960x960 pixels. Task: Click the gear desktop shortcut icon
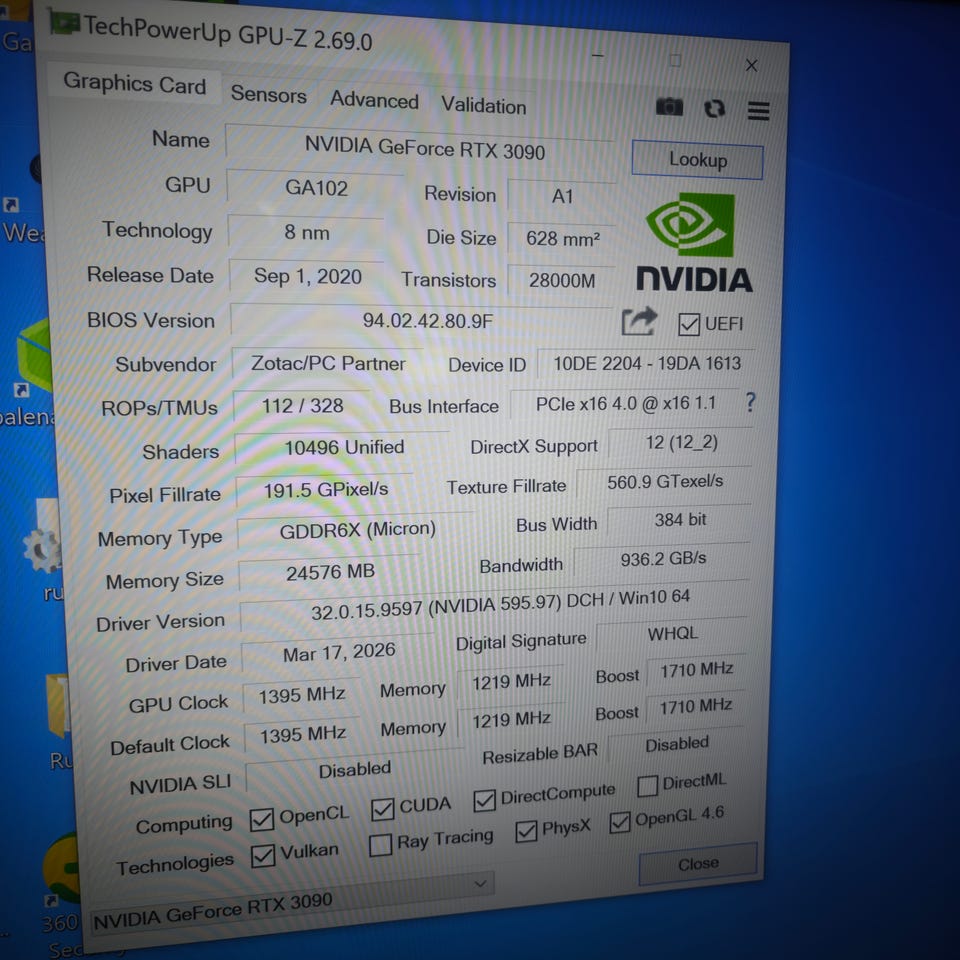(x=43, y=549)
